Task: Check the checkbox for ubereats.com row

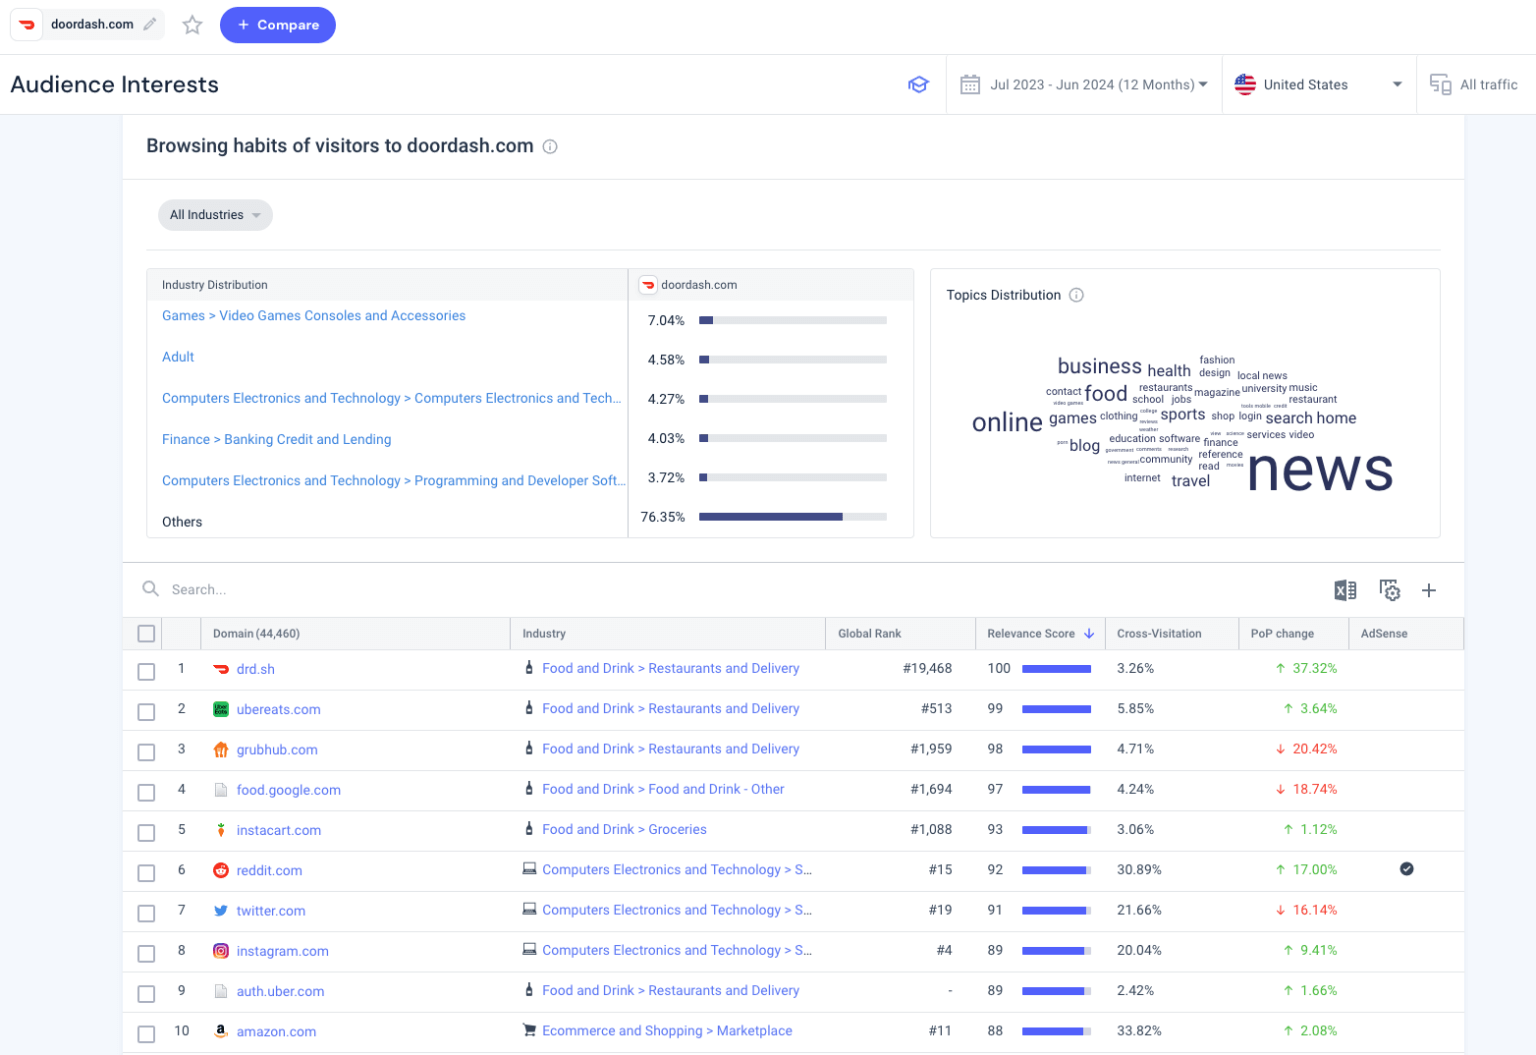Action: [146, 711]
